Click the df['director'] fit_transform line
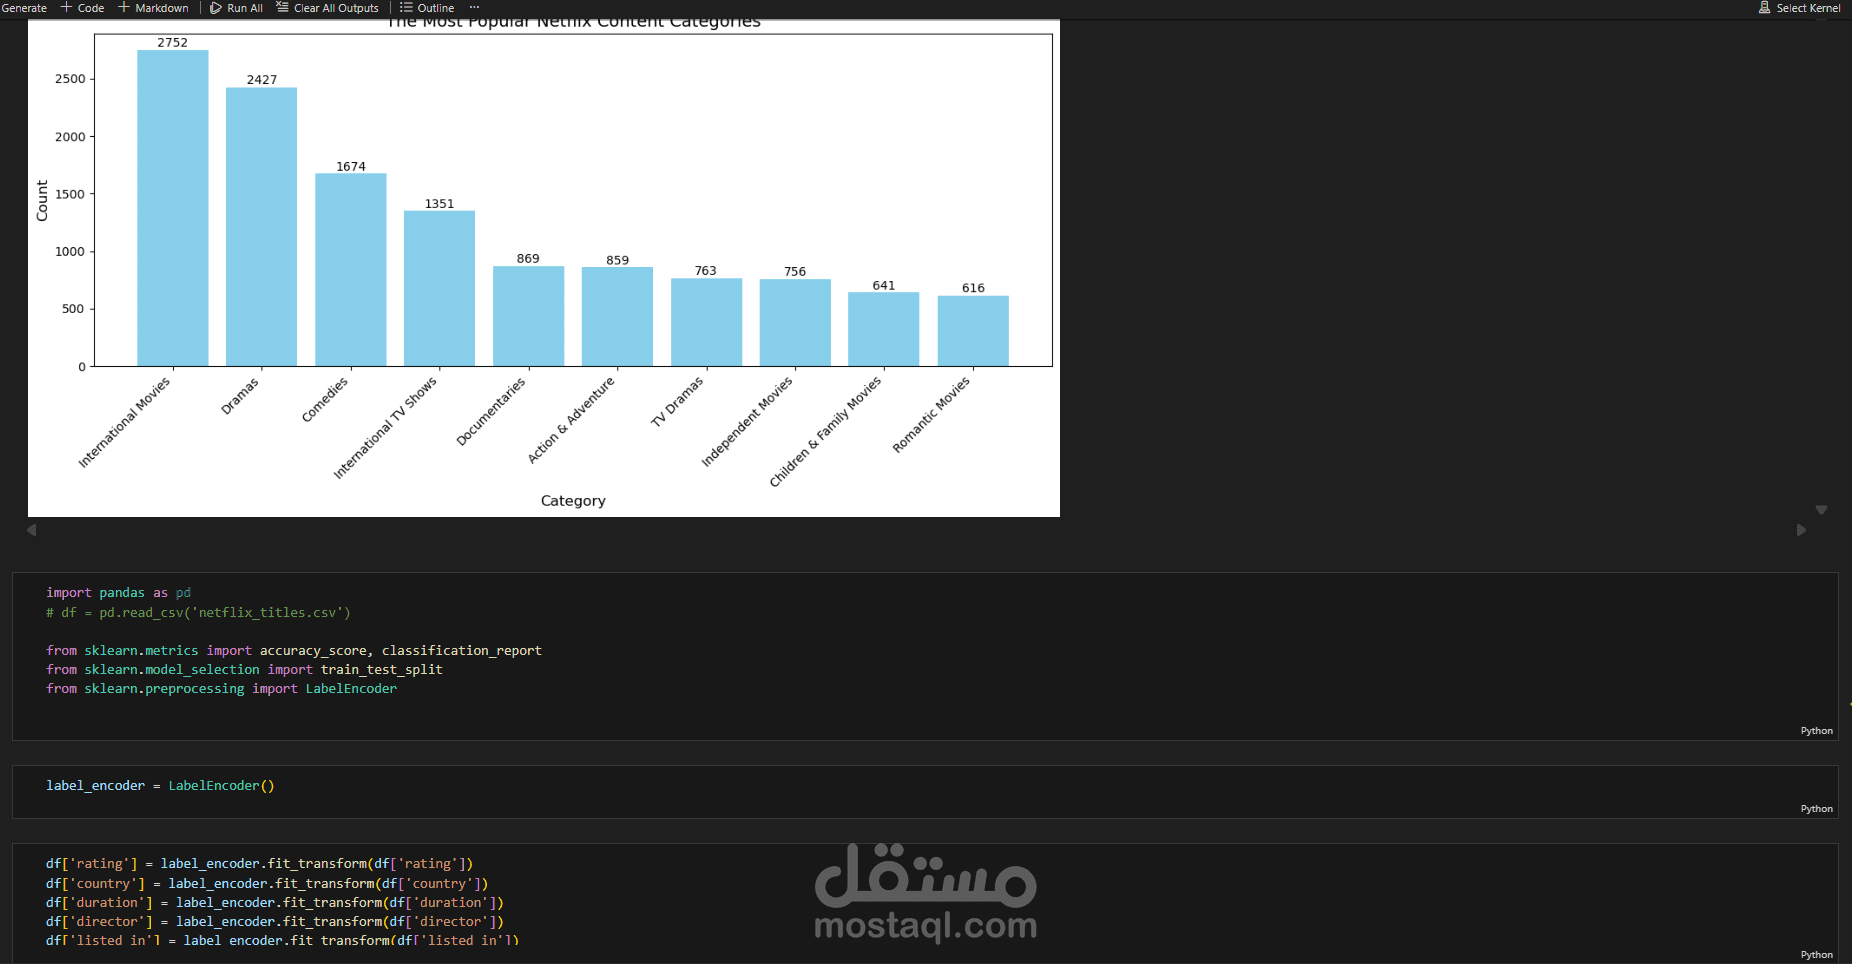This screenshot has width=1852, height=964. click(275, 922)
